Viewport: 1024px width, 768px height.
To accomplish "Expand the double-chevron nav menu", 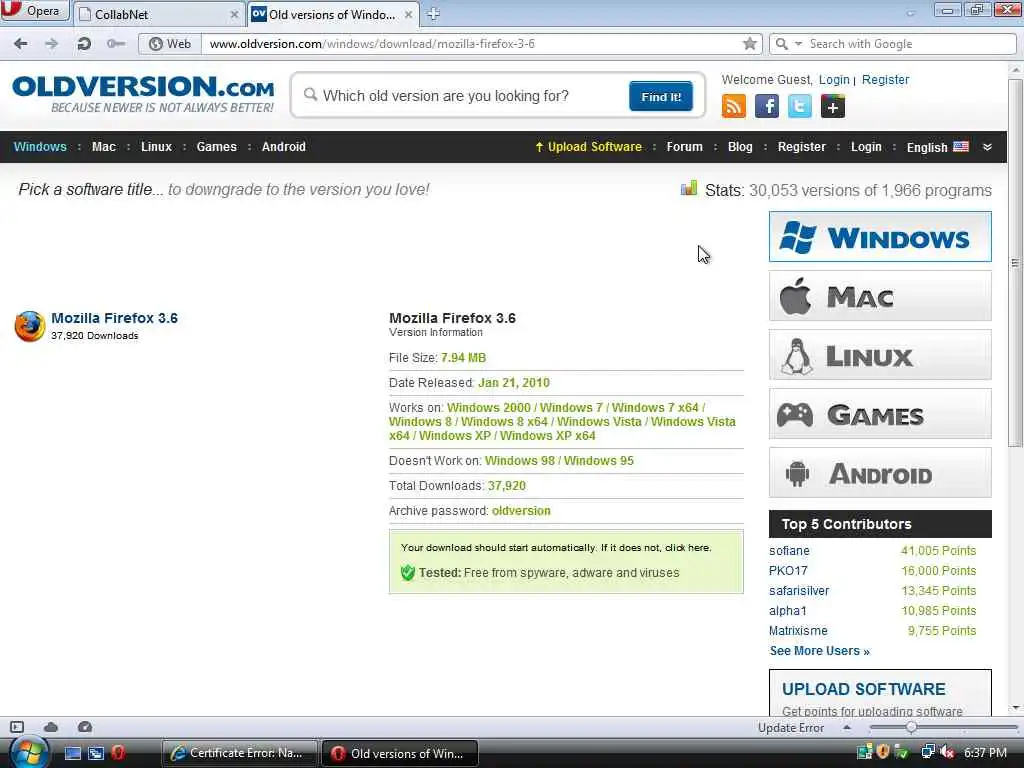I will click(x=987, y=147).
